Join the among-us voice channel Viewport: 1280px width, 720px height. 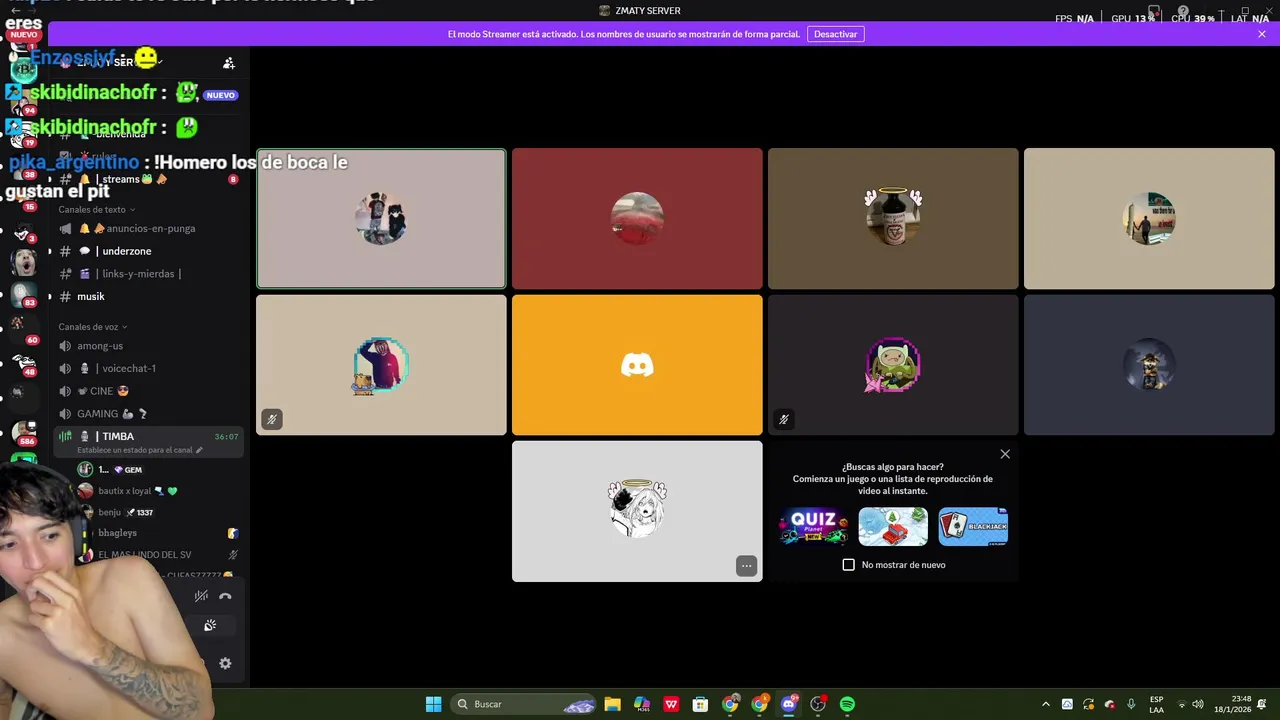click(x=148, y=346)
